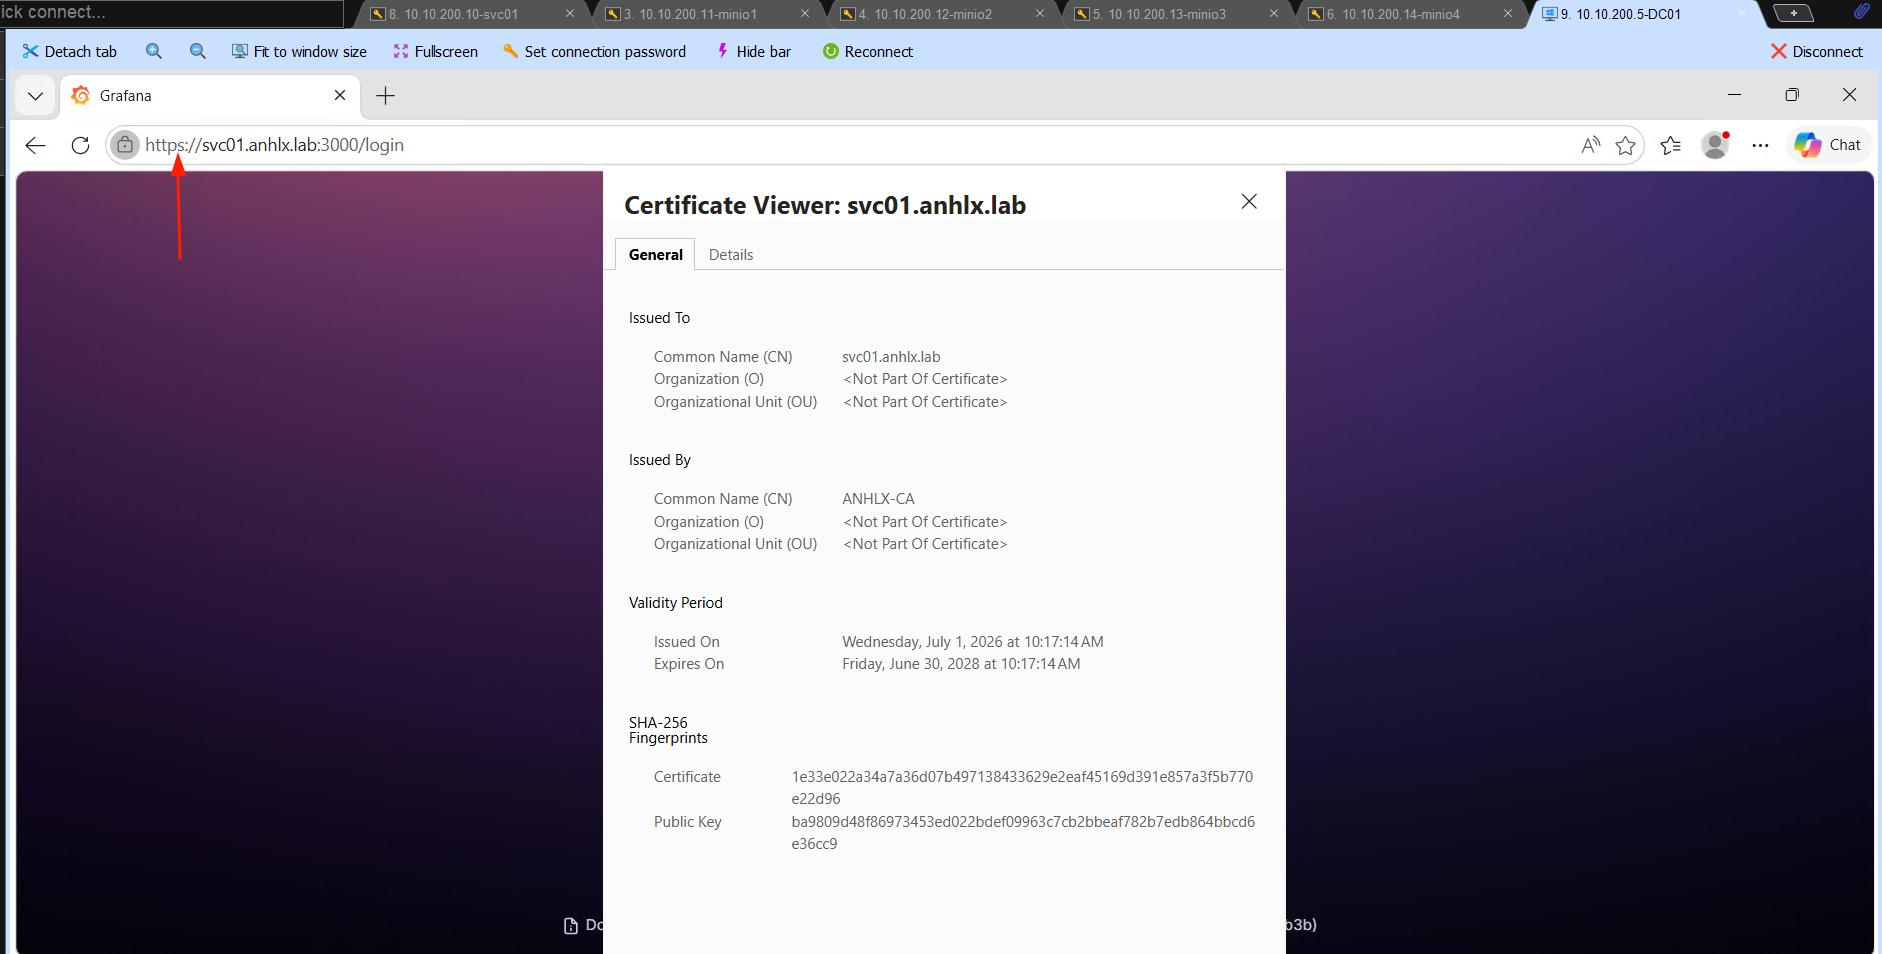
Task: Click the site information lock icon
Action: tap(125, 145)
